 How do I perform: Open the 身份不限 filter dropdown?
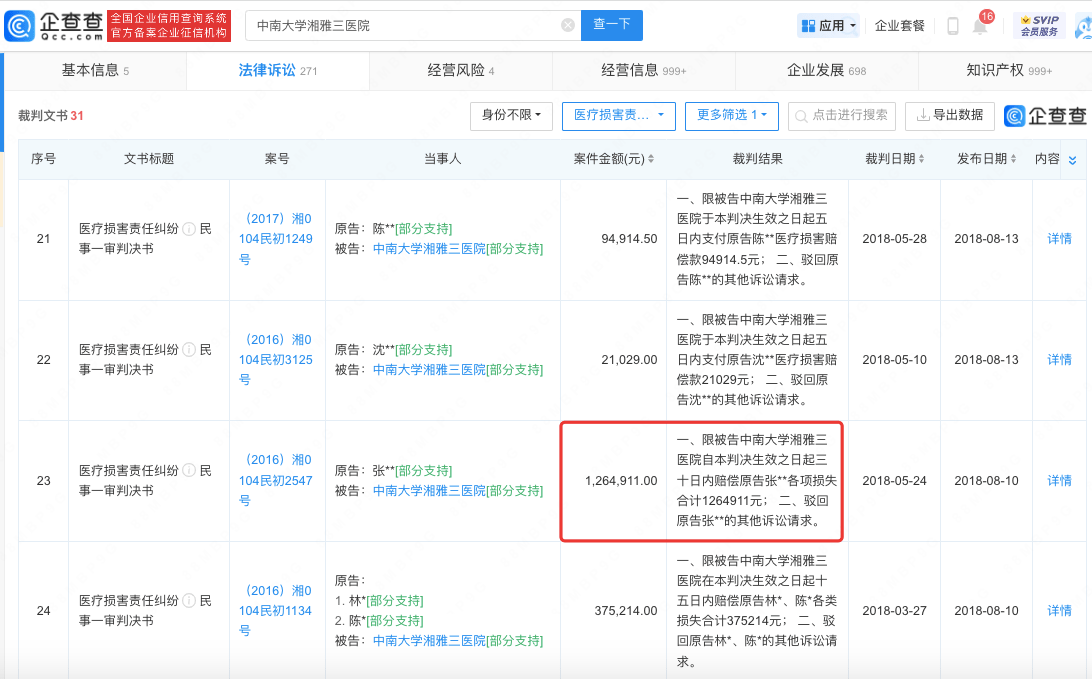(511, 116)
